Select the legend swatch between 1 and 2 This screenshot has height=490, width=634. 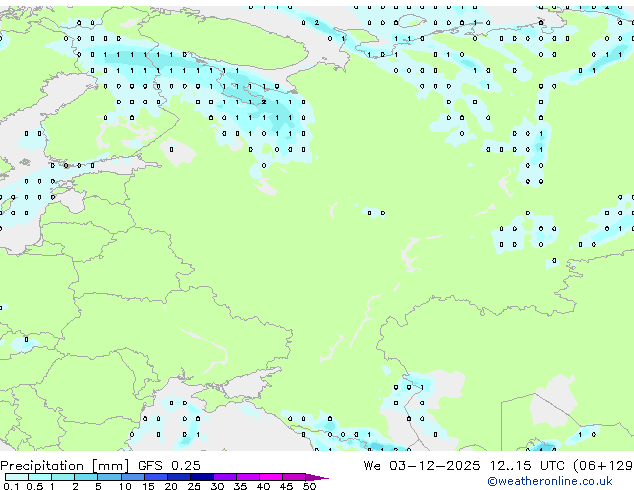click(63, 477)
